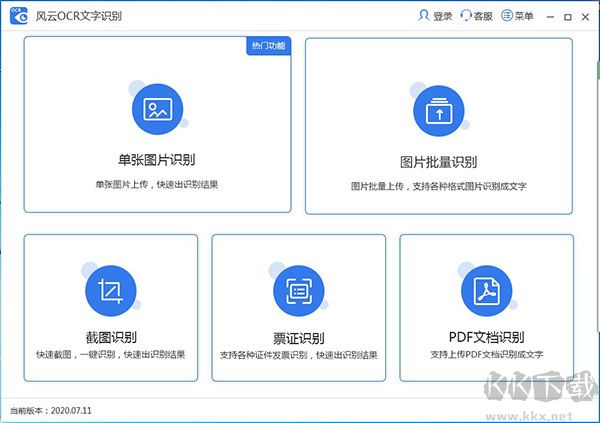600x423 pixels.
Task: Select the 票证识别 title text
Action: [298, 338]
